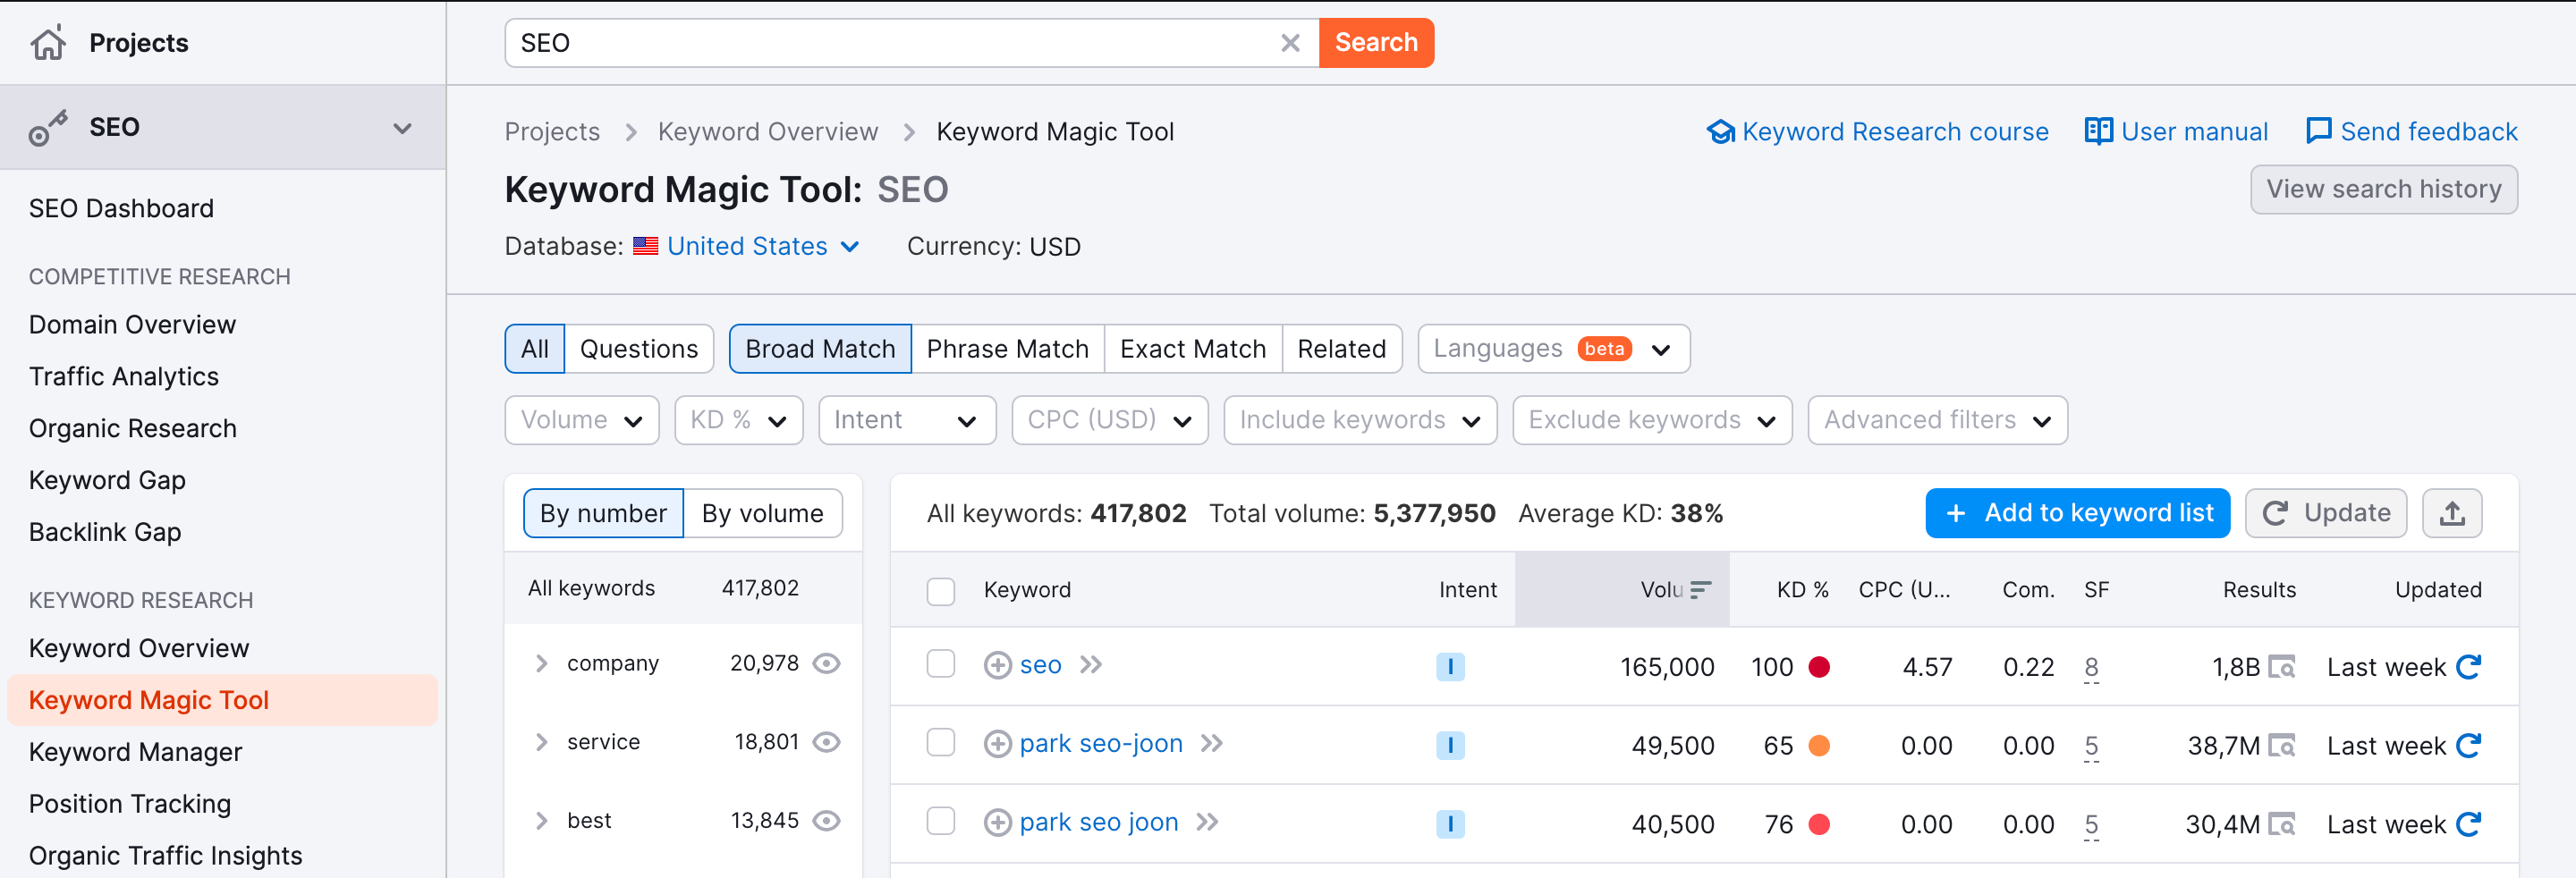Refresh the seo row metrics
This screenshot has height=878, width=2576.
click(x=2469, y=666)
